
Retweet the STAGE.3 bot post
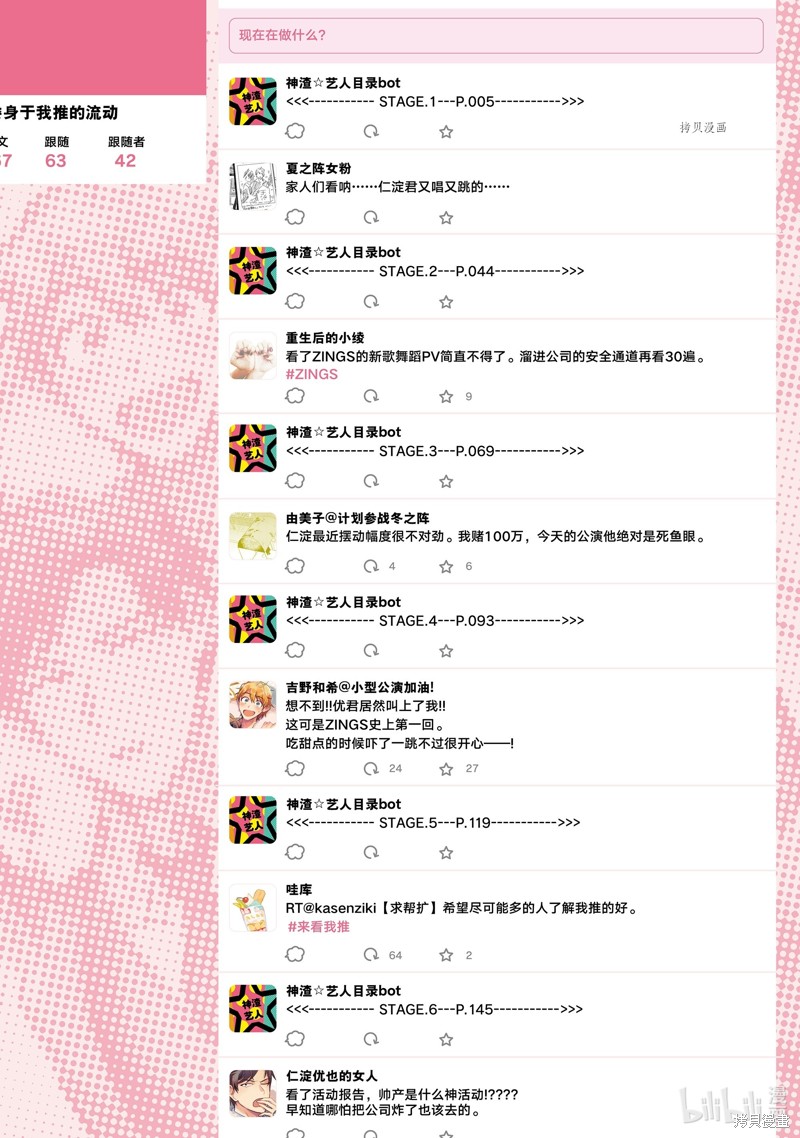(371, 481)
